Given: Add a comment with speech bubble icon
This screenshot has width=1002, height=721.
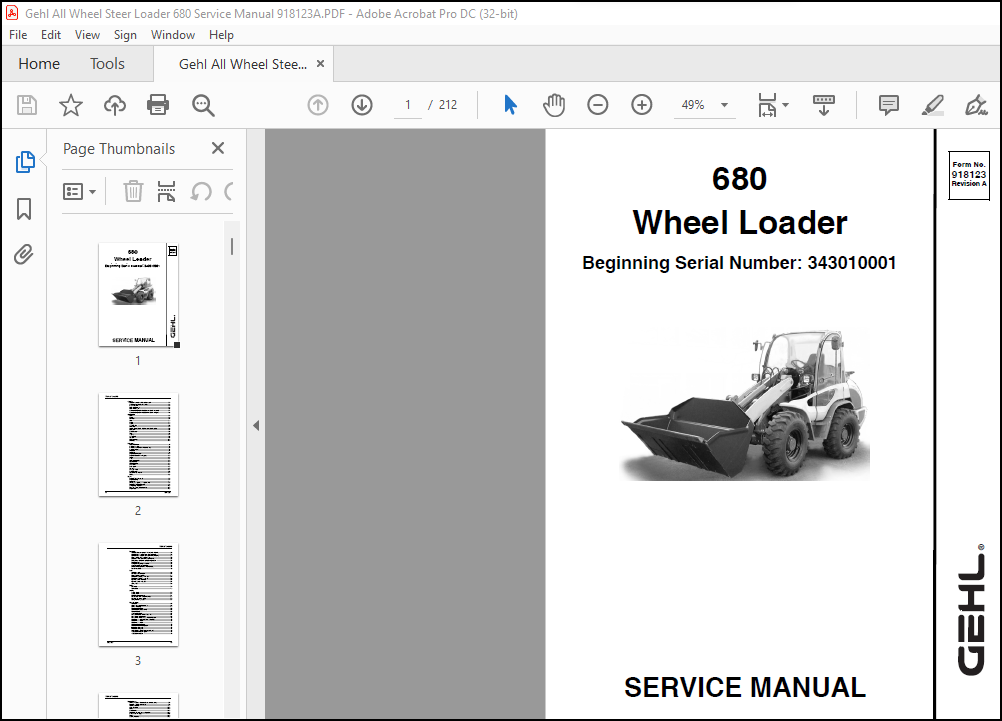Looking at the screenshot, I should 888,105.
